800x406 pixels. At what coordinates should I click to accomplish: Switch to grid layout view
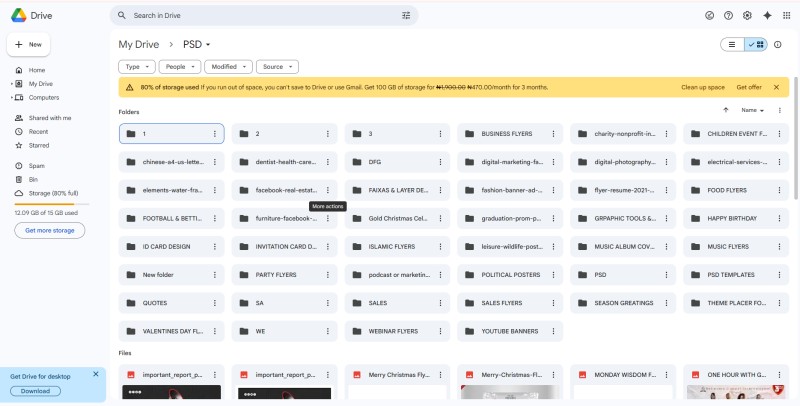756,44
